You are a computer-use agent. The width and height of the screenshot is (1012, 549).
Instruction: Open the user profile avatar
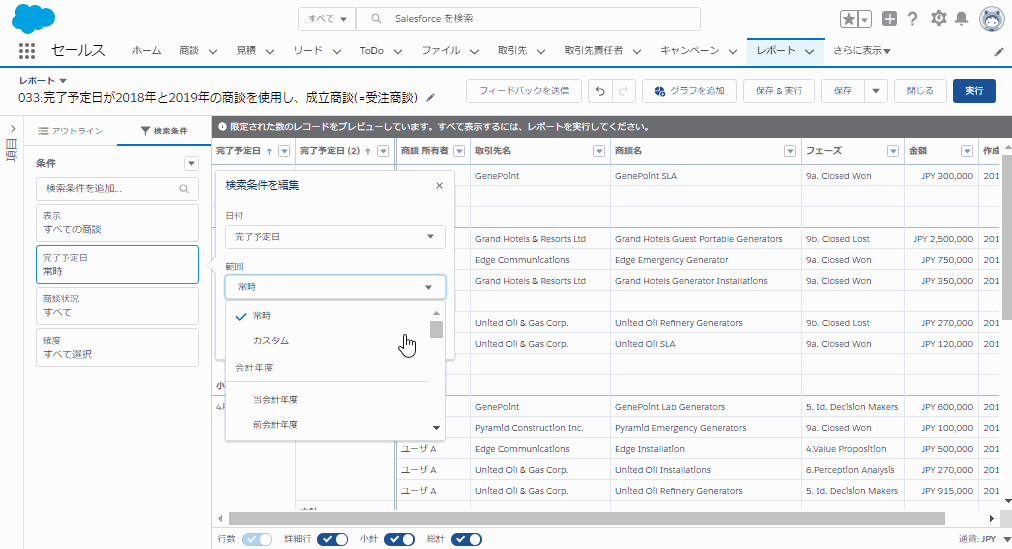[991, 19]
